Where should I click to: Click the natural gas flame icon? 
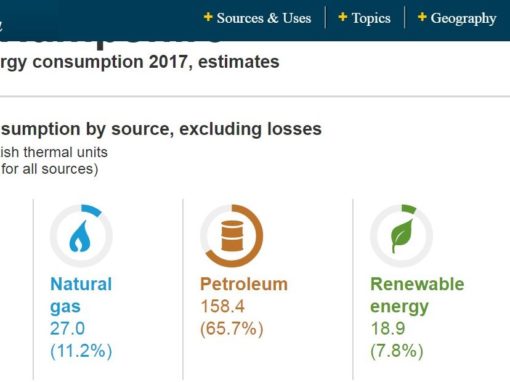coord(80,236)
